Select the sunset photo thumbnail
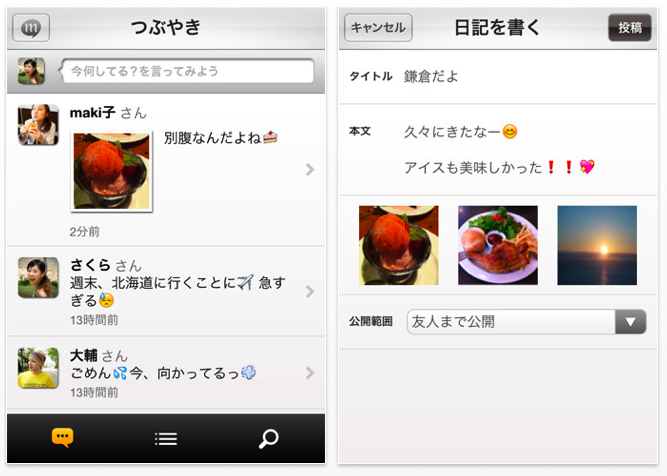 597,245
